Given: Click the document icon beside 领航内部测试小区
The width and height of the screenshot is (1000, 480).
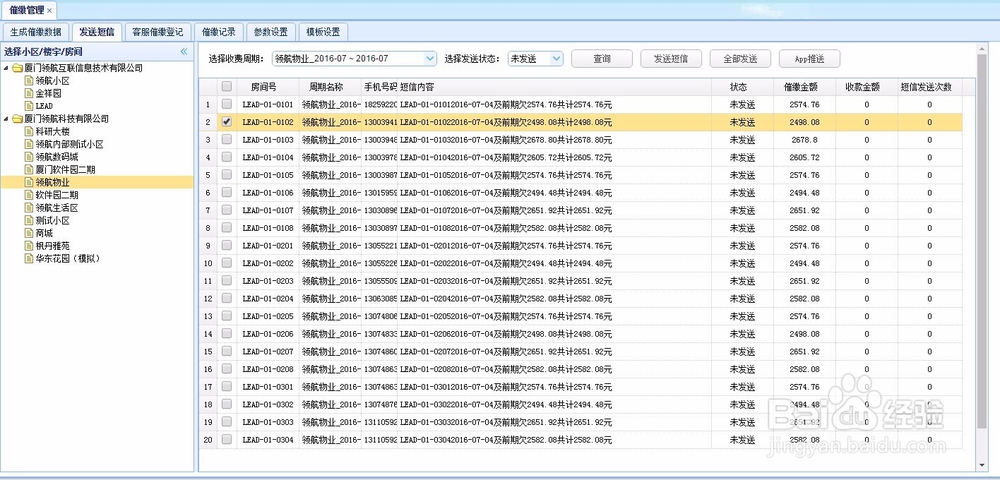Looking at the screenshot, I should click(29, 144).
